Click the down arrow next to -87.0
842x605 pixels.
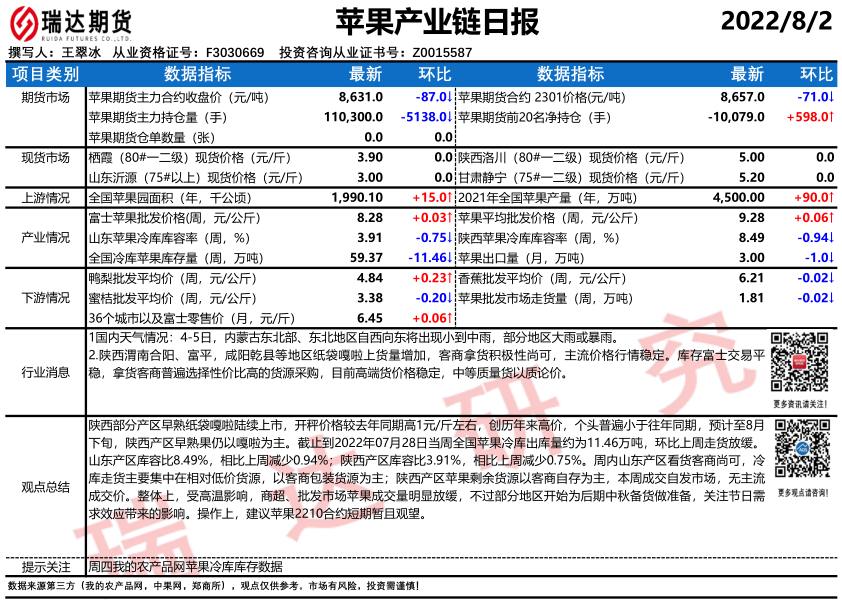(x=451, y=97)
